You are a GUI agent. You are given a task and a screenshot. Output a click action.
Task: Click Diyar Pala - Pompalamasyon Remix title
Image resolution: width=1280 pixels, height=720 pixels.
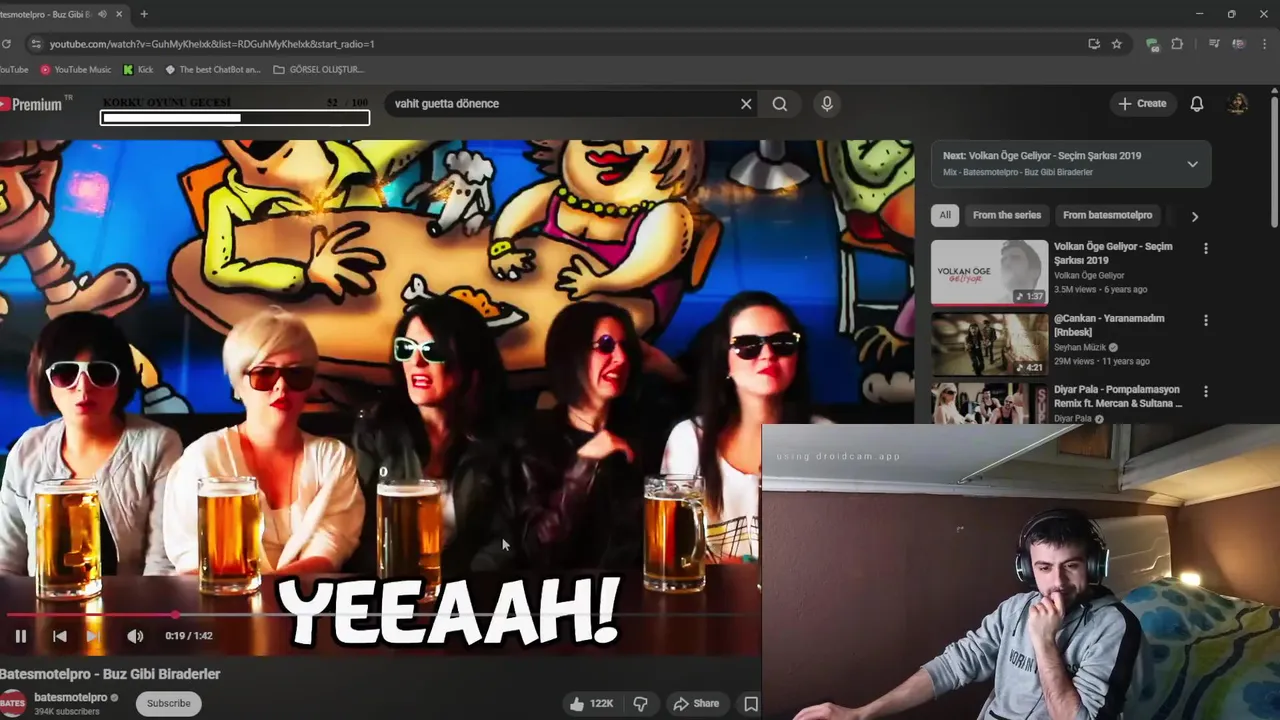[1118, 396]
